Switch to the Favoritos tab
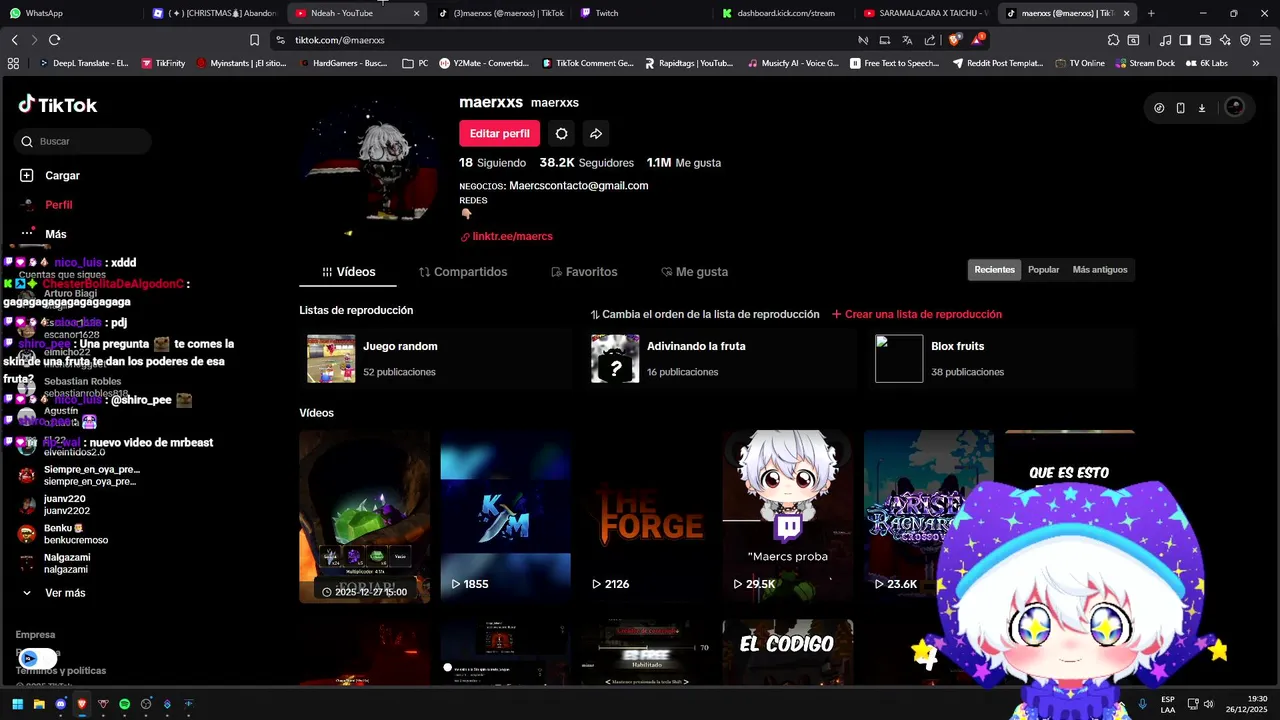1280x720 pixels. (x=584, y=272)
